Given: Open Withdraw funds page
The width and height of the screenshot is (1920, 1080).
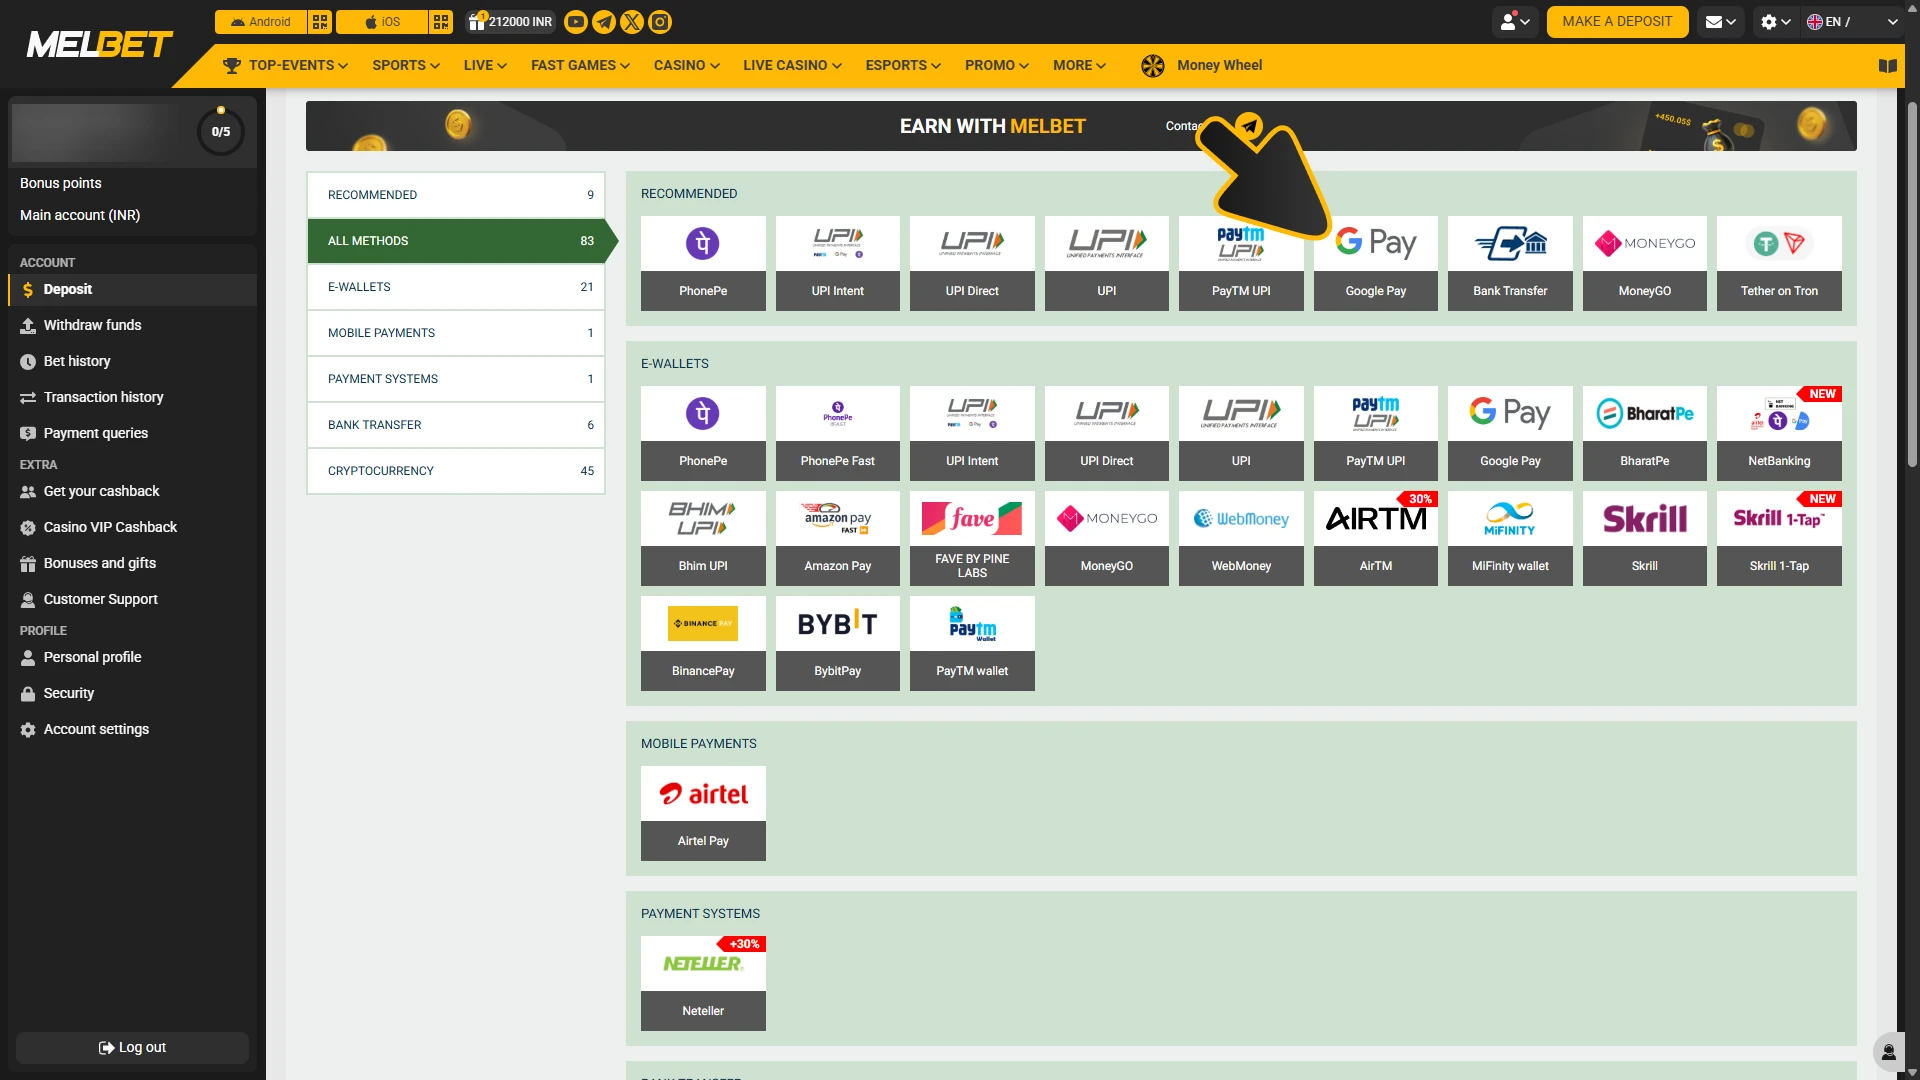Looking at the screenshot, I should (132, 326).
